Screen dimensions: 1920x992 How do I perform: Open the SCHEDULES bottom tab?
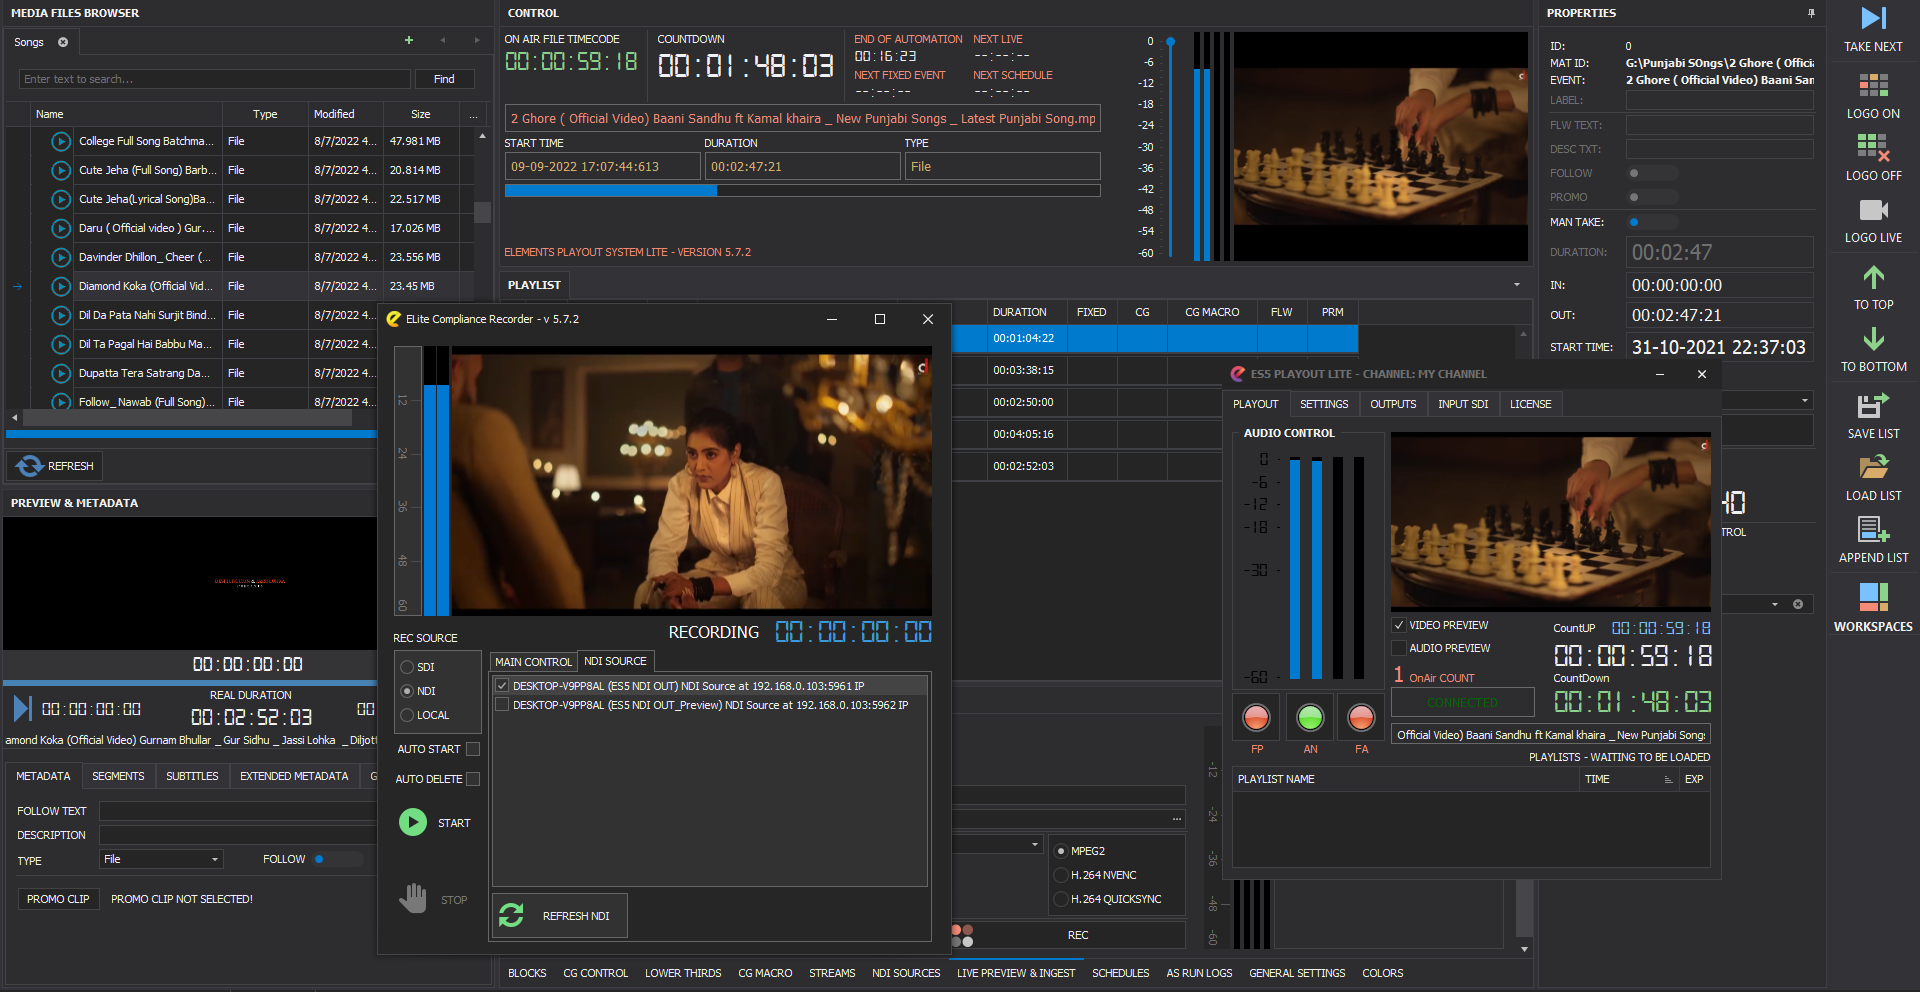1120,973
